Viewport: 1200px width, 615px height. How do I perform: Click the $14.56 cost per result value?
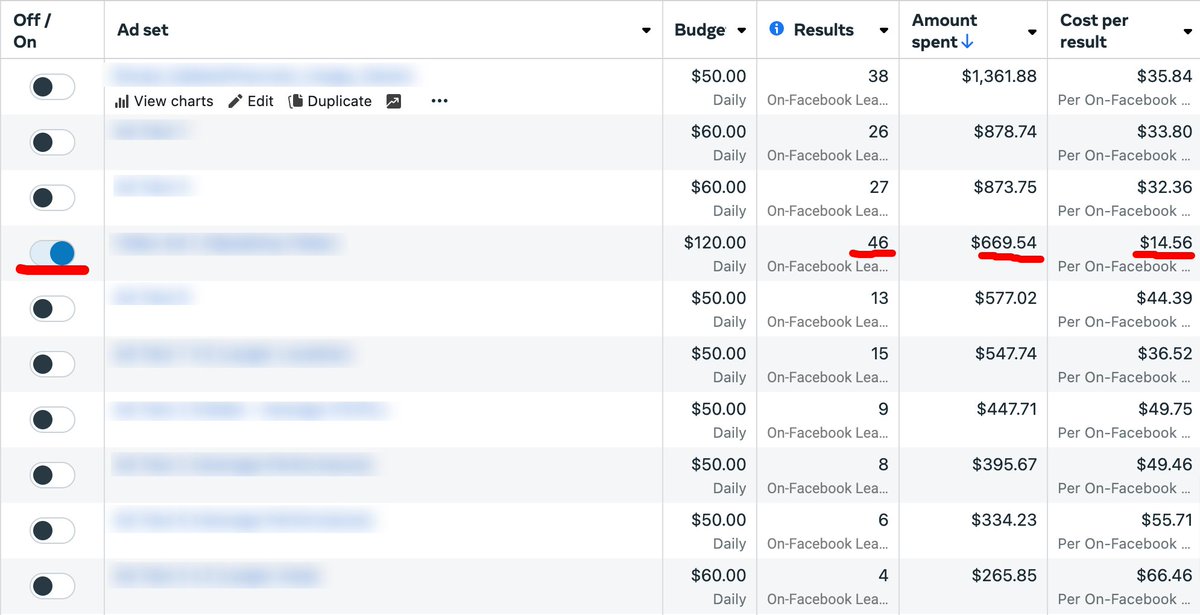pyautogui.click(x=1165, y=242)
